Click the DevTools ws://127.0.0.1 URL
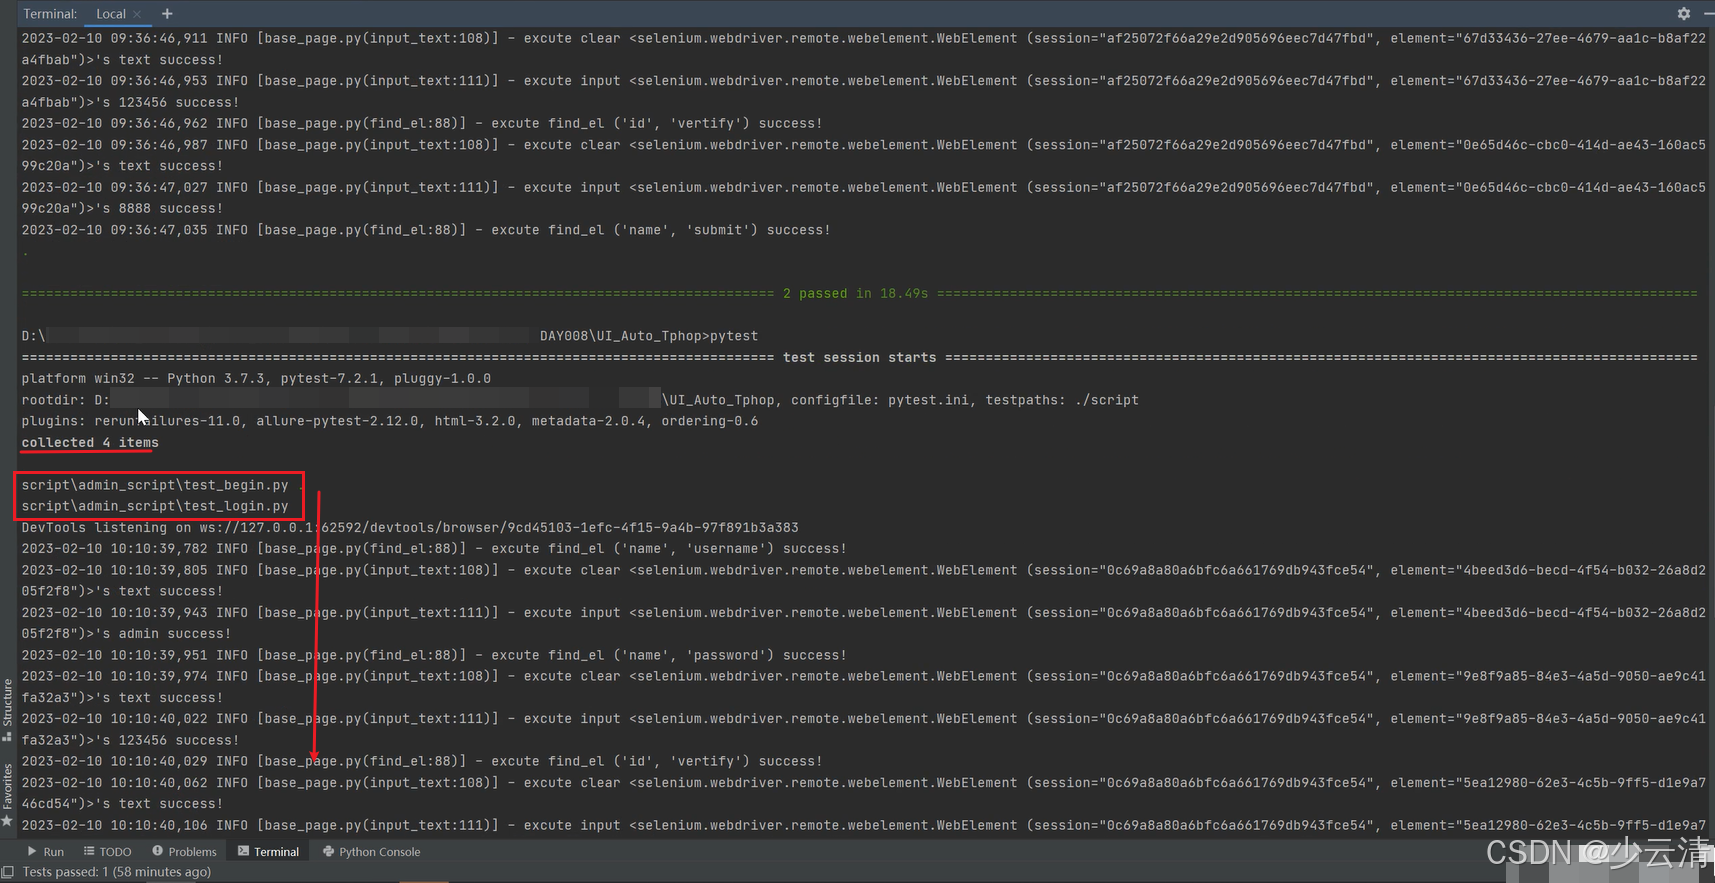The width and height of the screenshot is (1715, 883). pyautogui.click(x=499, y=527)
